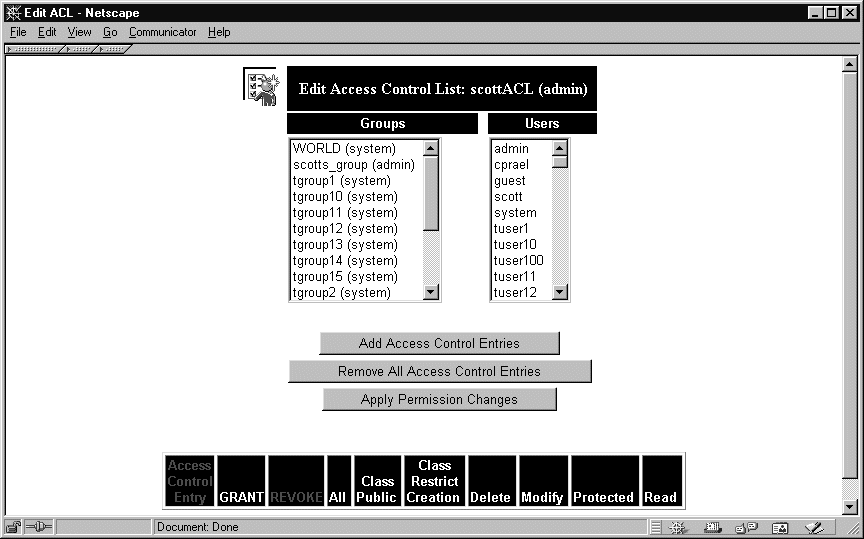The width and height of the screenshot is (864, 539).
Task: Select WORLD (system) in Groups list
Action: click(357, 148)
